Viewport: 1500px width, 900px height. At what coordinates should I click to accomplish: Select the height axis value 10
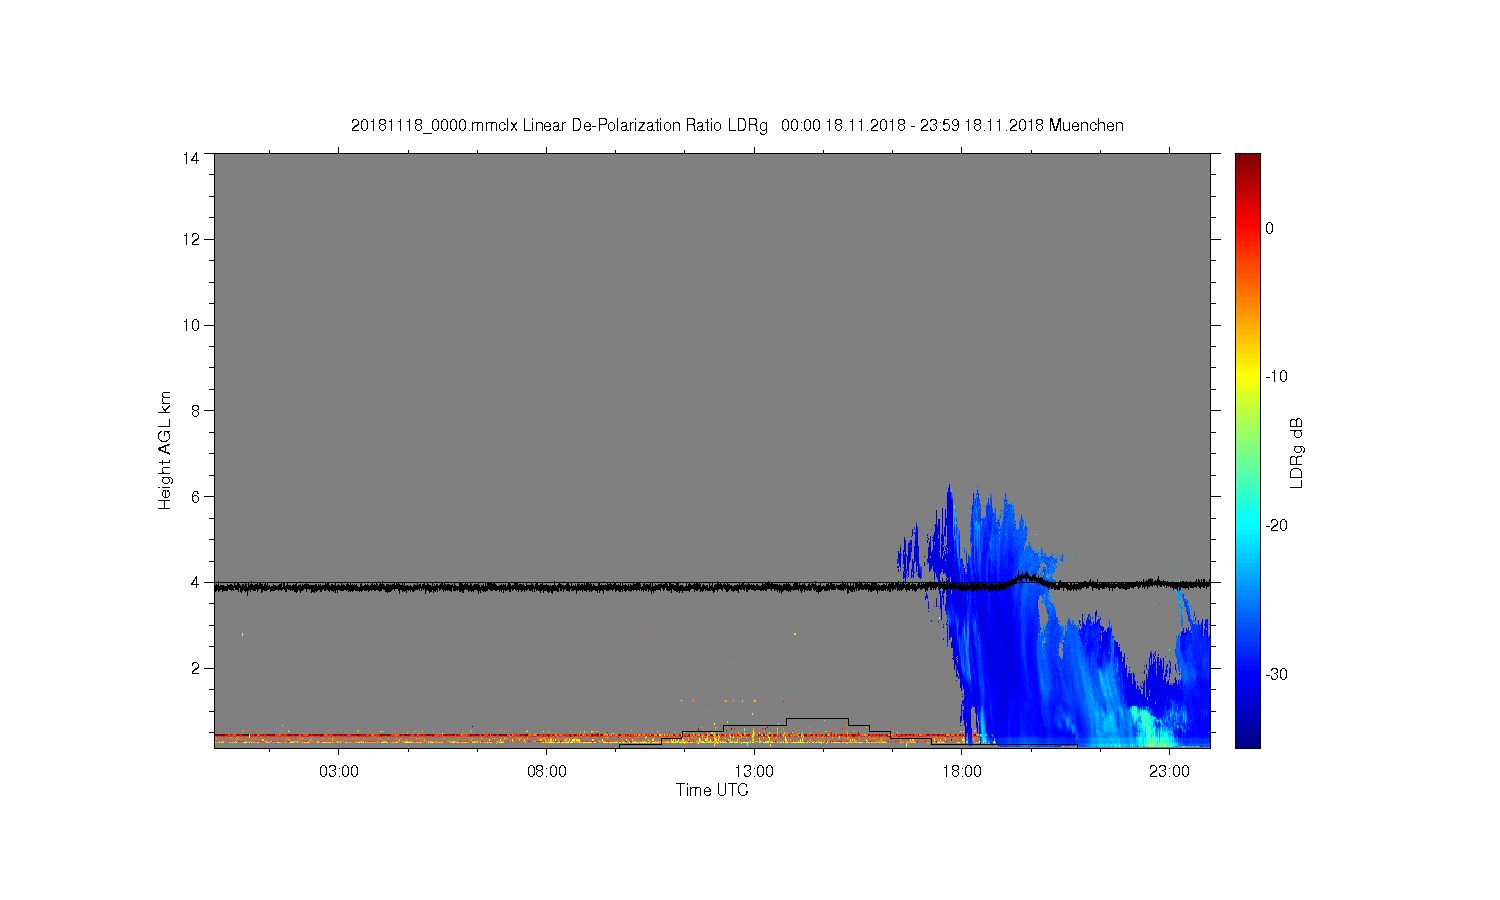[x=191, y=325]
